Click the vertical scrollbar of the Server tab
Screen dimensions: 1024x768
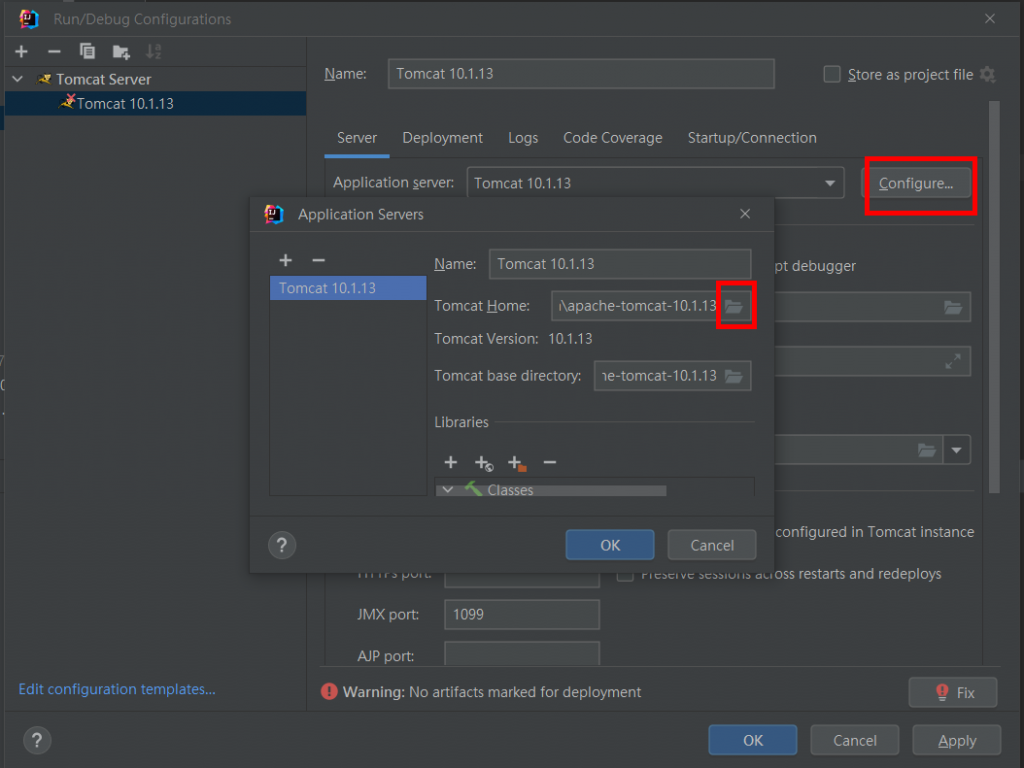pos(994,297)
